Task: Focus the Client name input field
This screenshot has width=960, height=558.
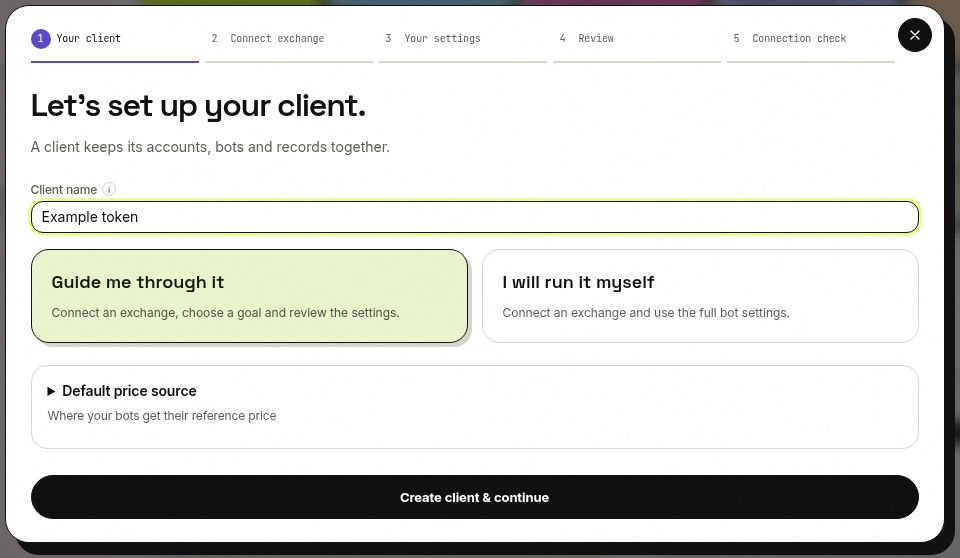Action: 474,217
